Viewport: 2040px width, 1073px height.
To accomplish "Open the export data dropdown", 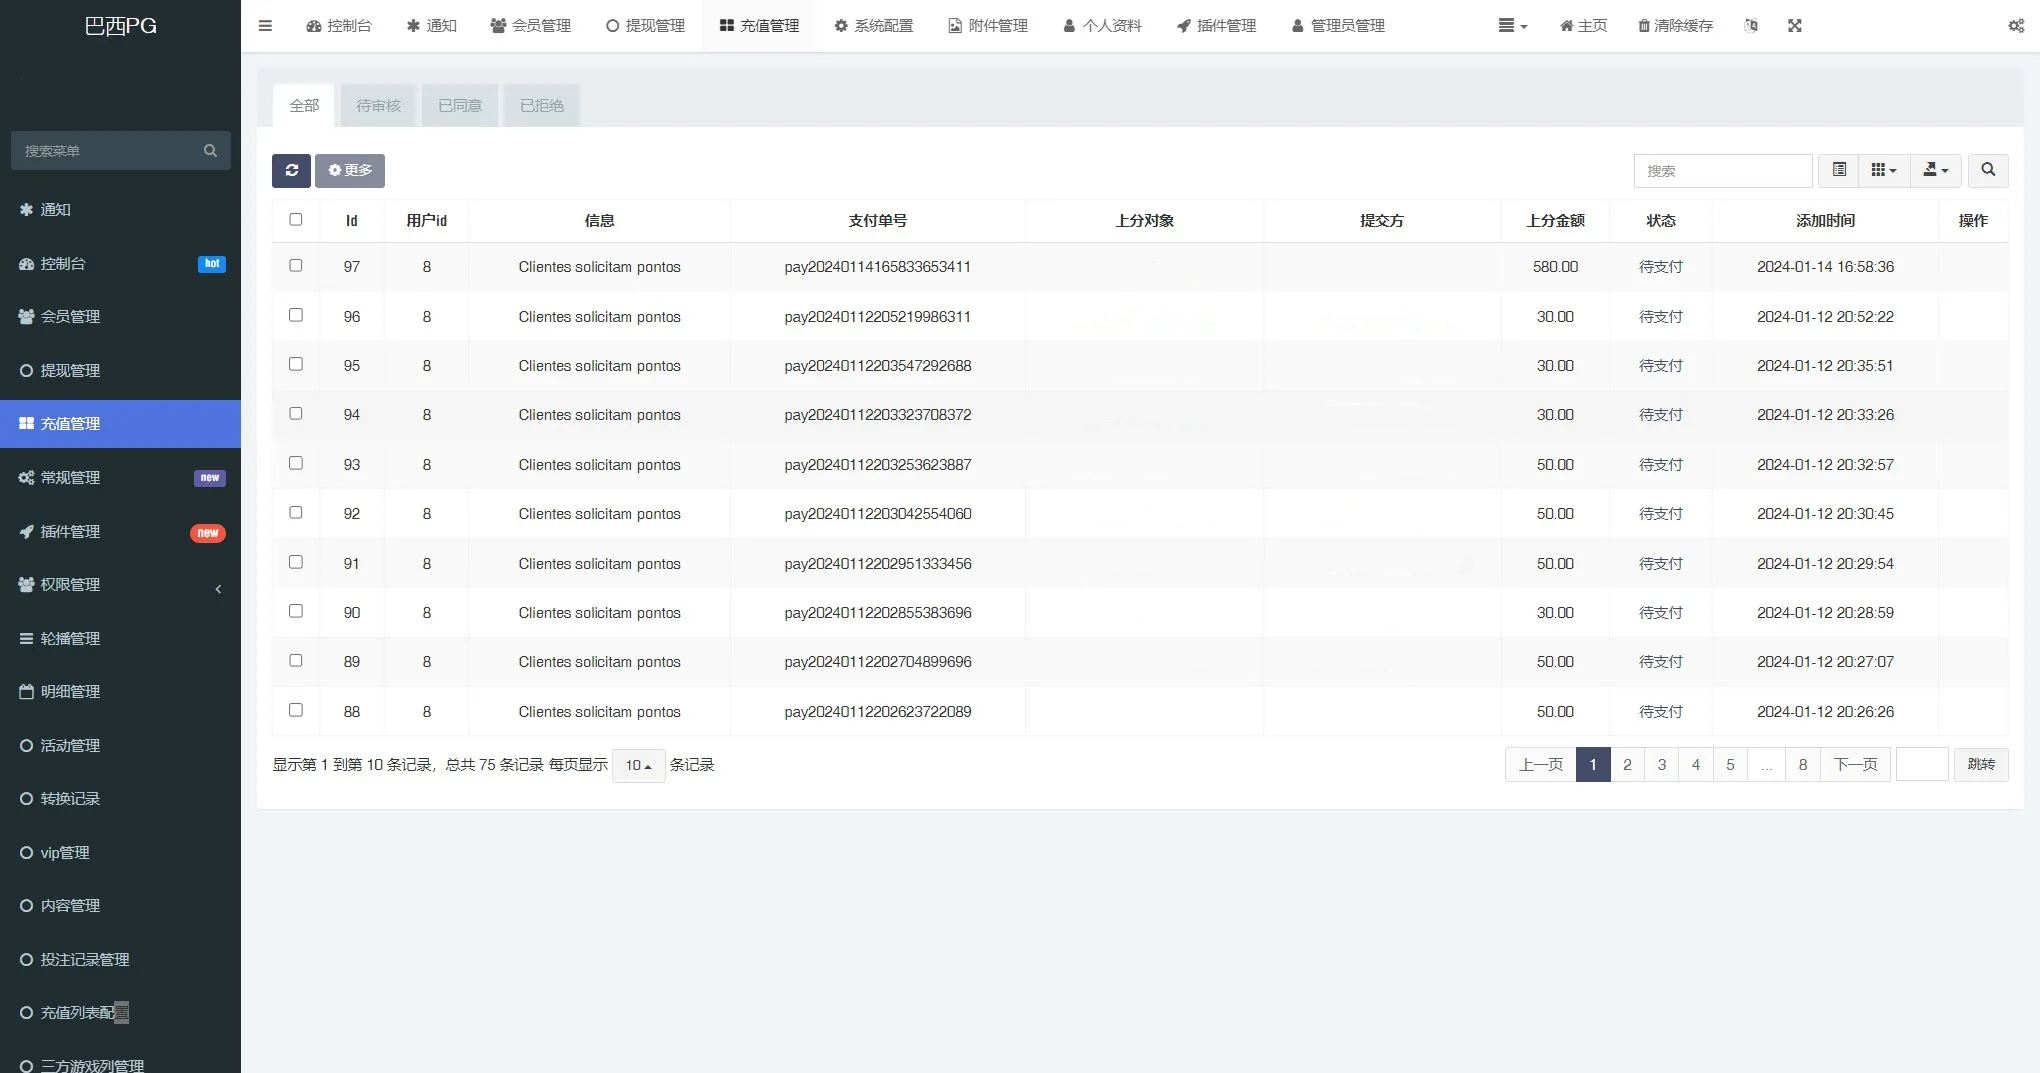I will pyautogui.click(x=1935, y=170).
